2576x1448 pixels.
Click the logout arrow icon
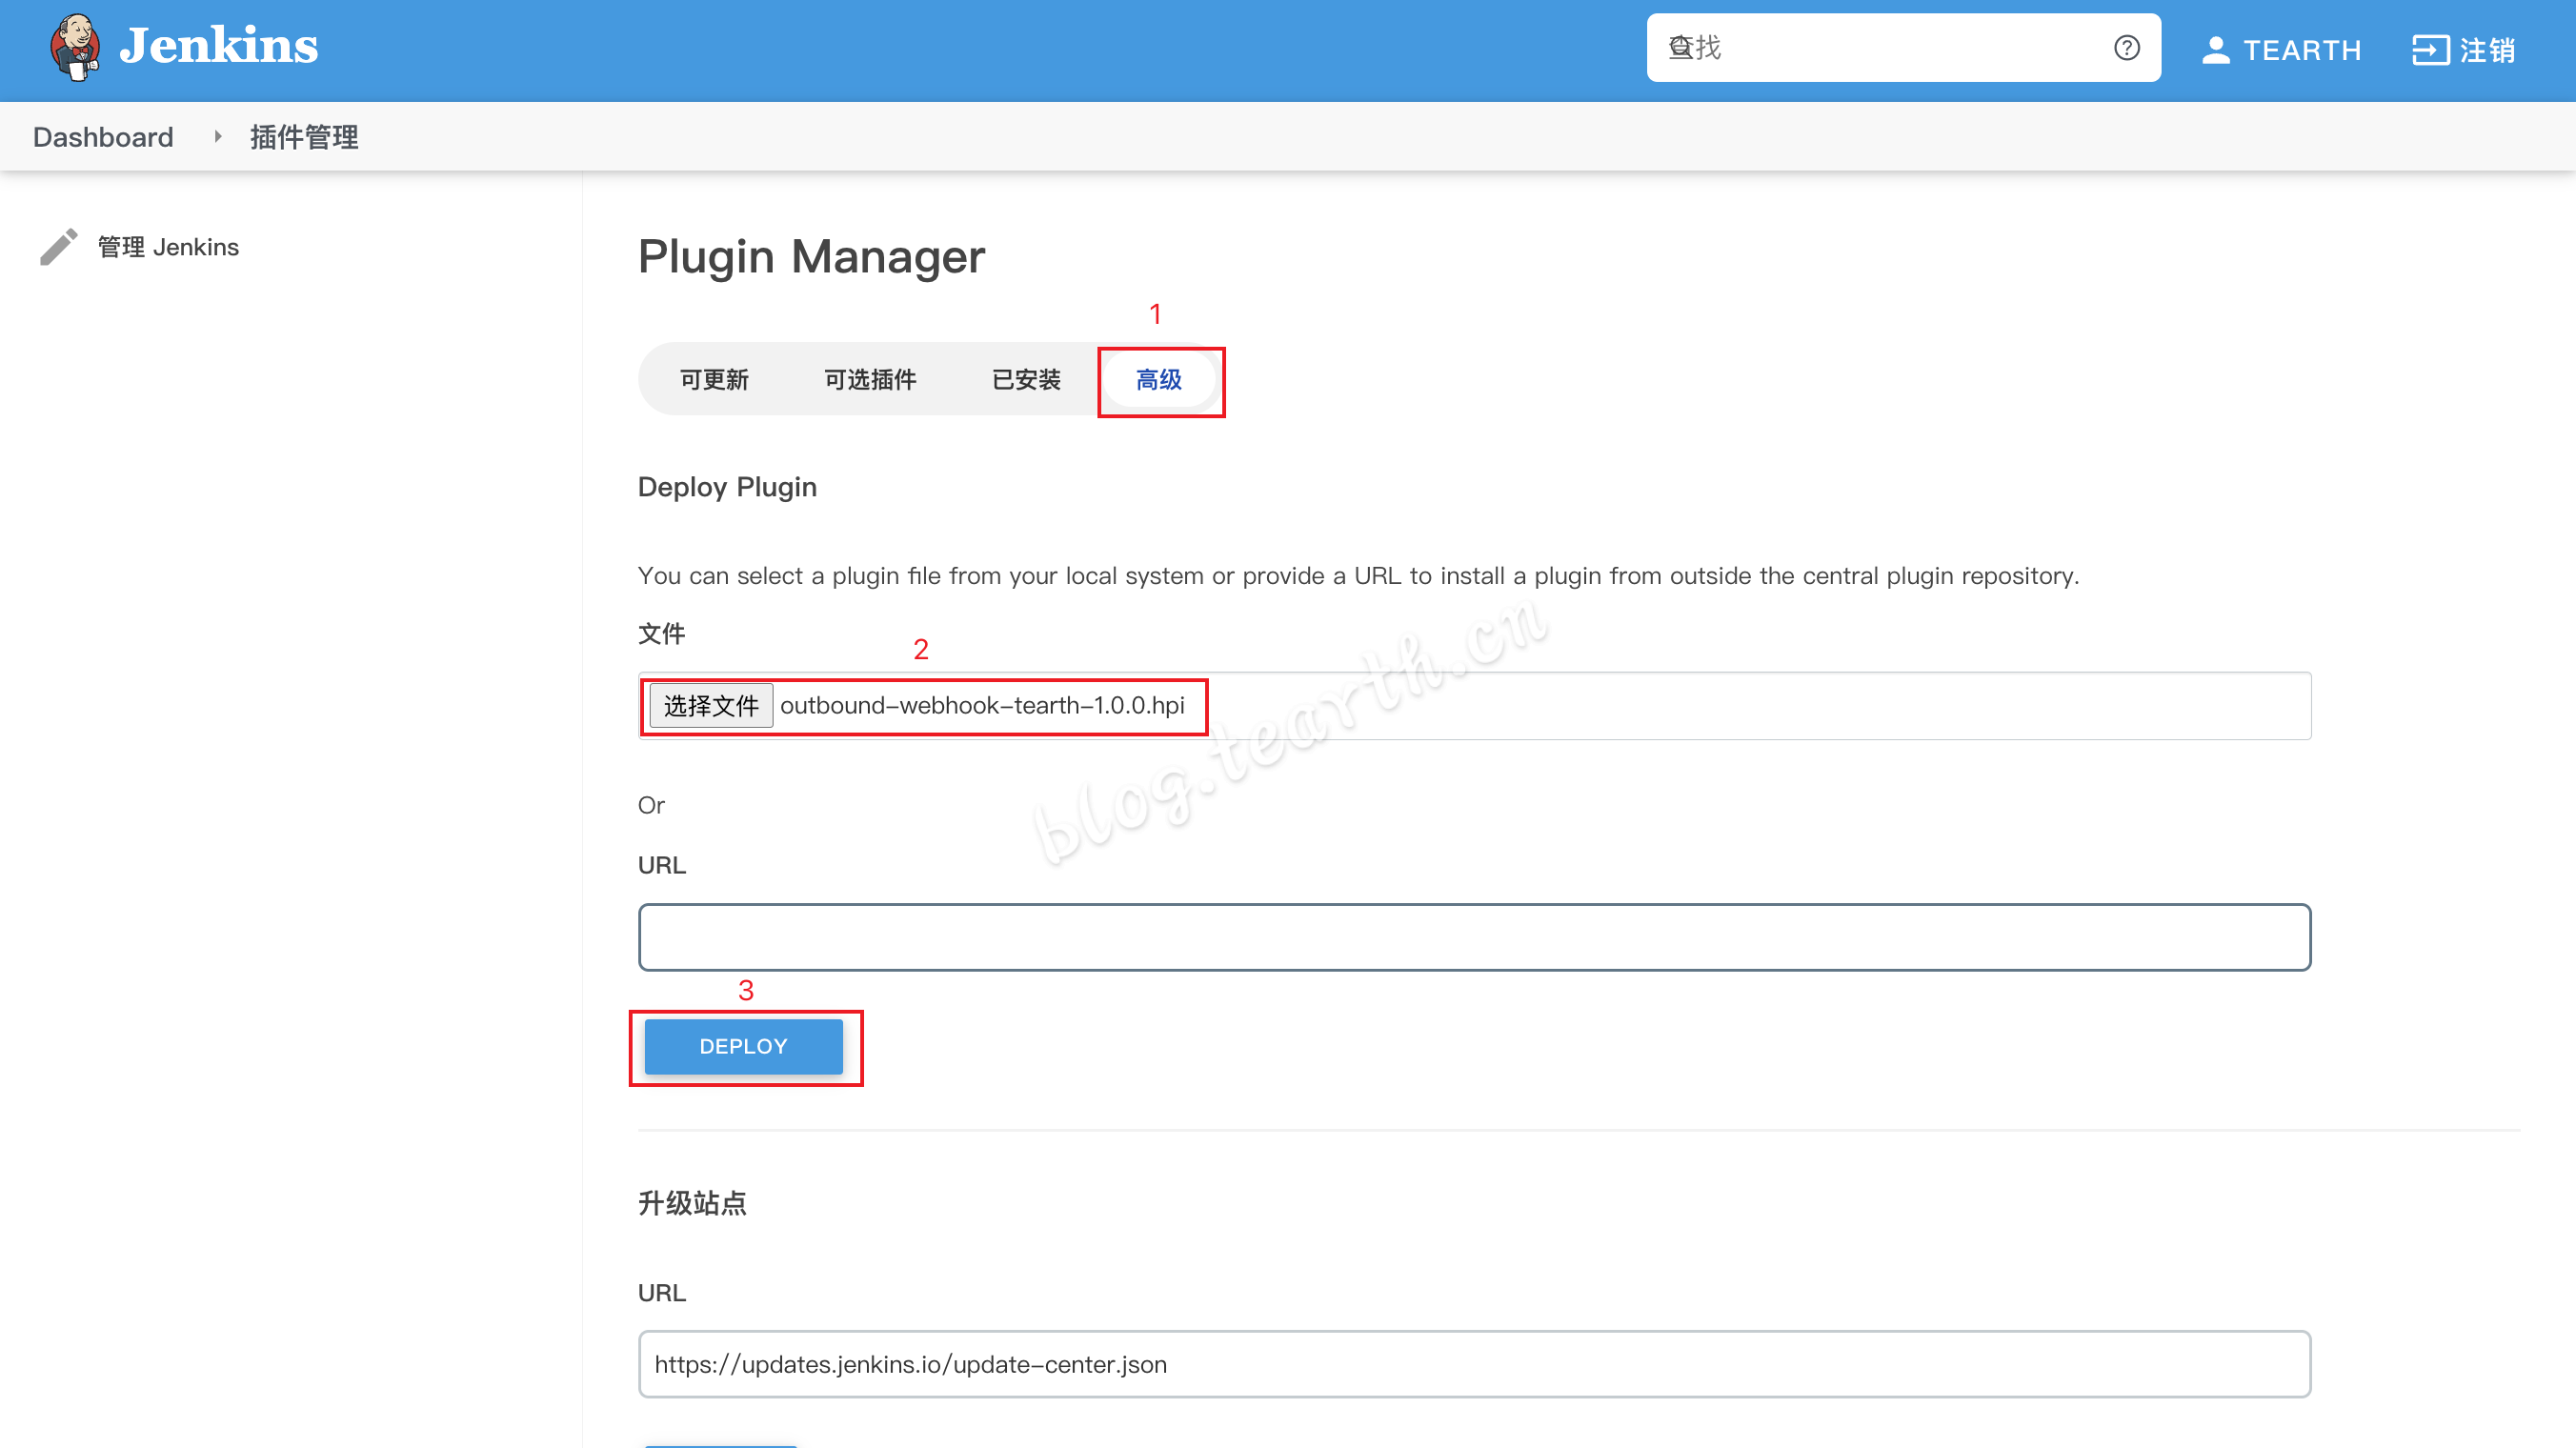tap(2430, 50)
